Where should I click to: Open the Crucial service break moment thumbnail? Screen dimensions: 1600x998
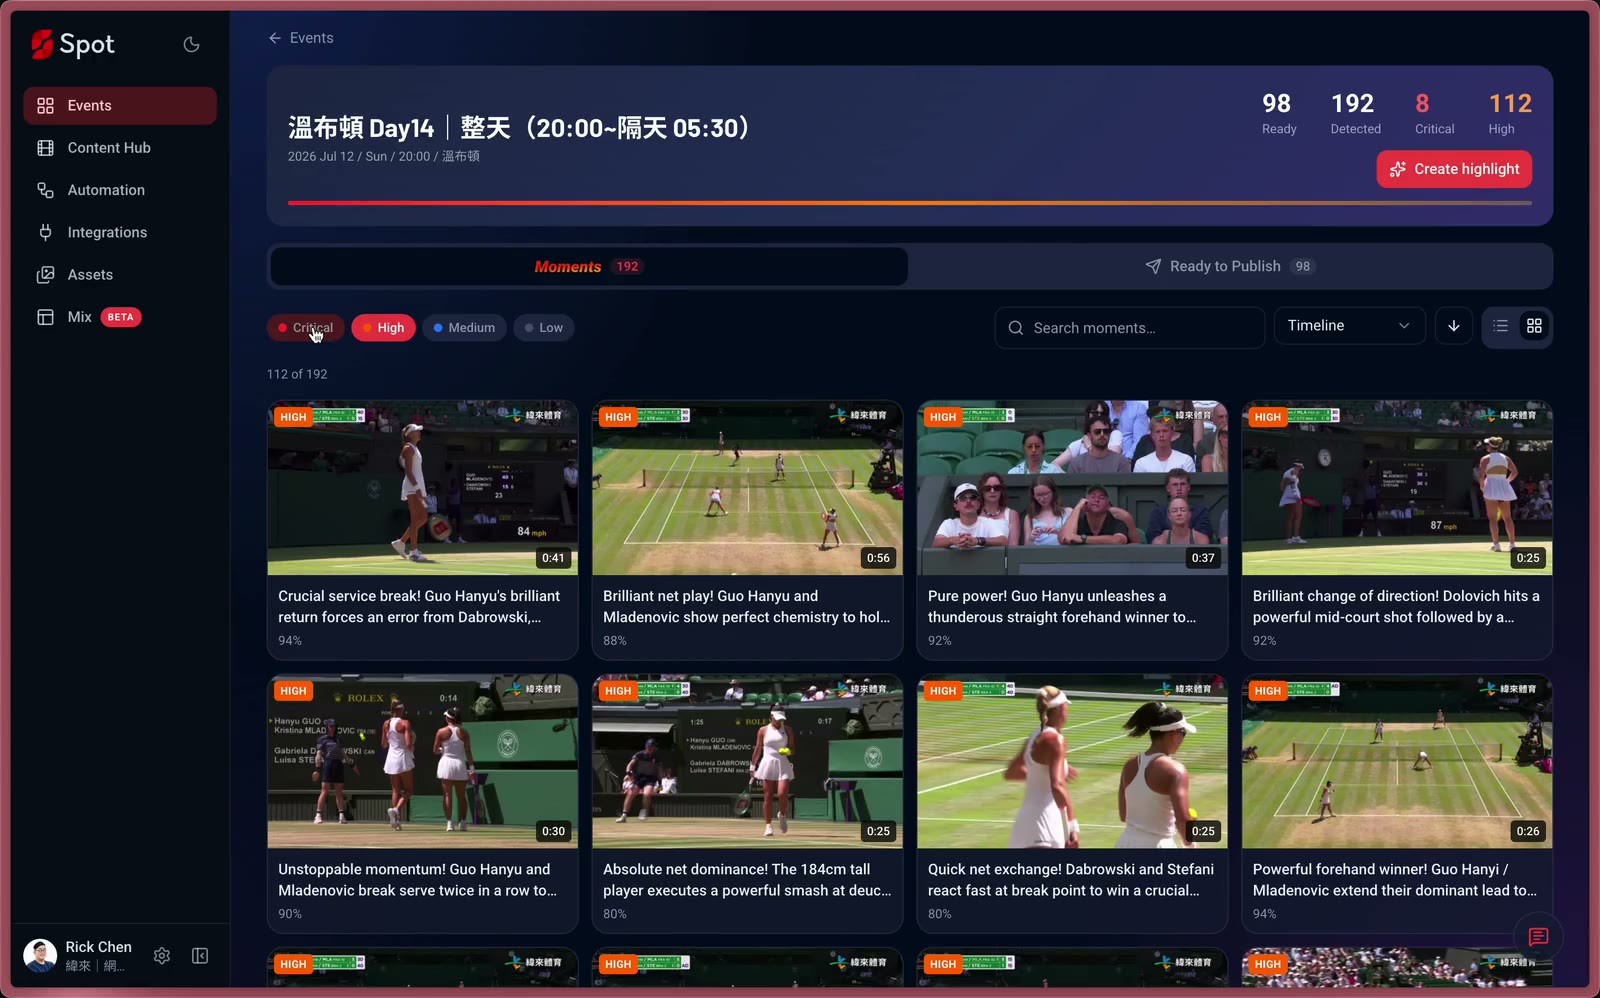423,488
